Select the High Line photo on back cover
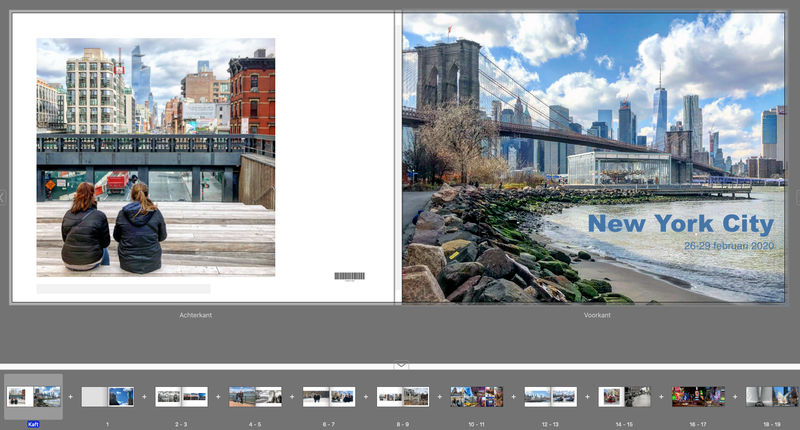 (x=156, y=157)
